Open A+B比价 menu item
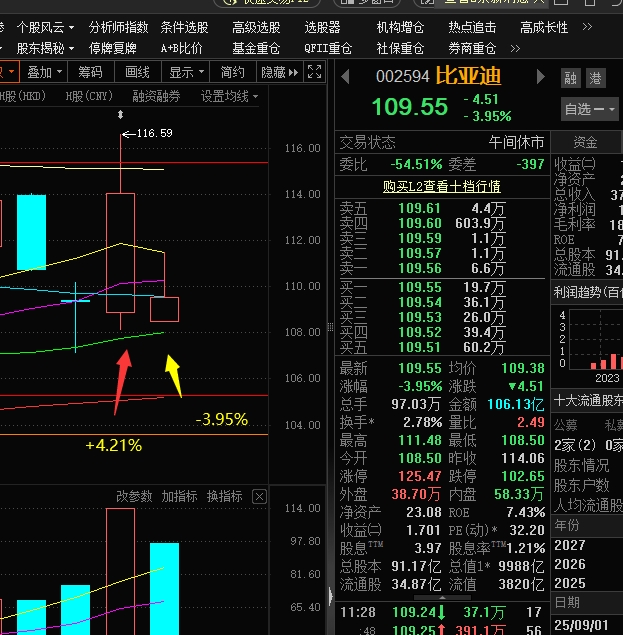This screenshot has height=635, width=623. pos(181,49)
